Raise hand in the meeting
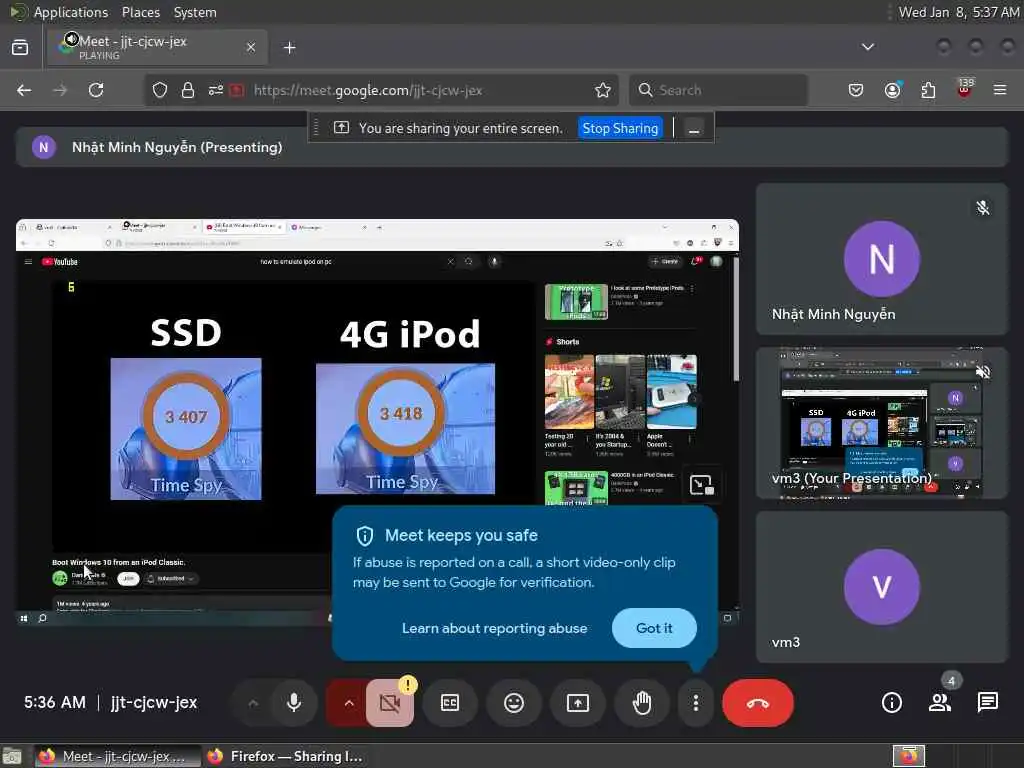The image size is (1024, 768). point(642,703)
